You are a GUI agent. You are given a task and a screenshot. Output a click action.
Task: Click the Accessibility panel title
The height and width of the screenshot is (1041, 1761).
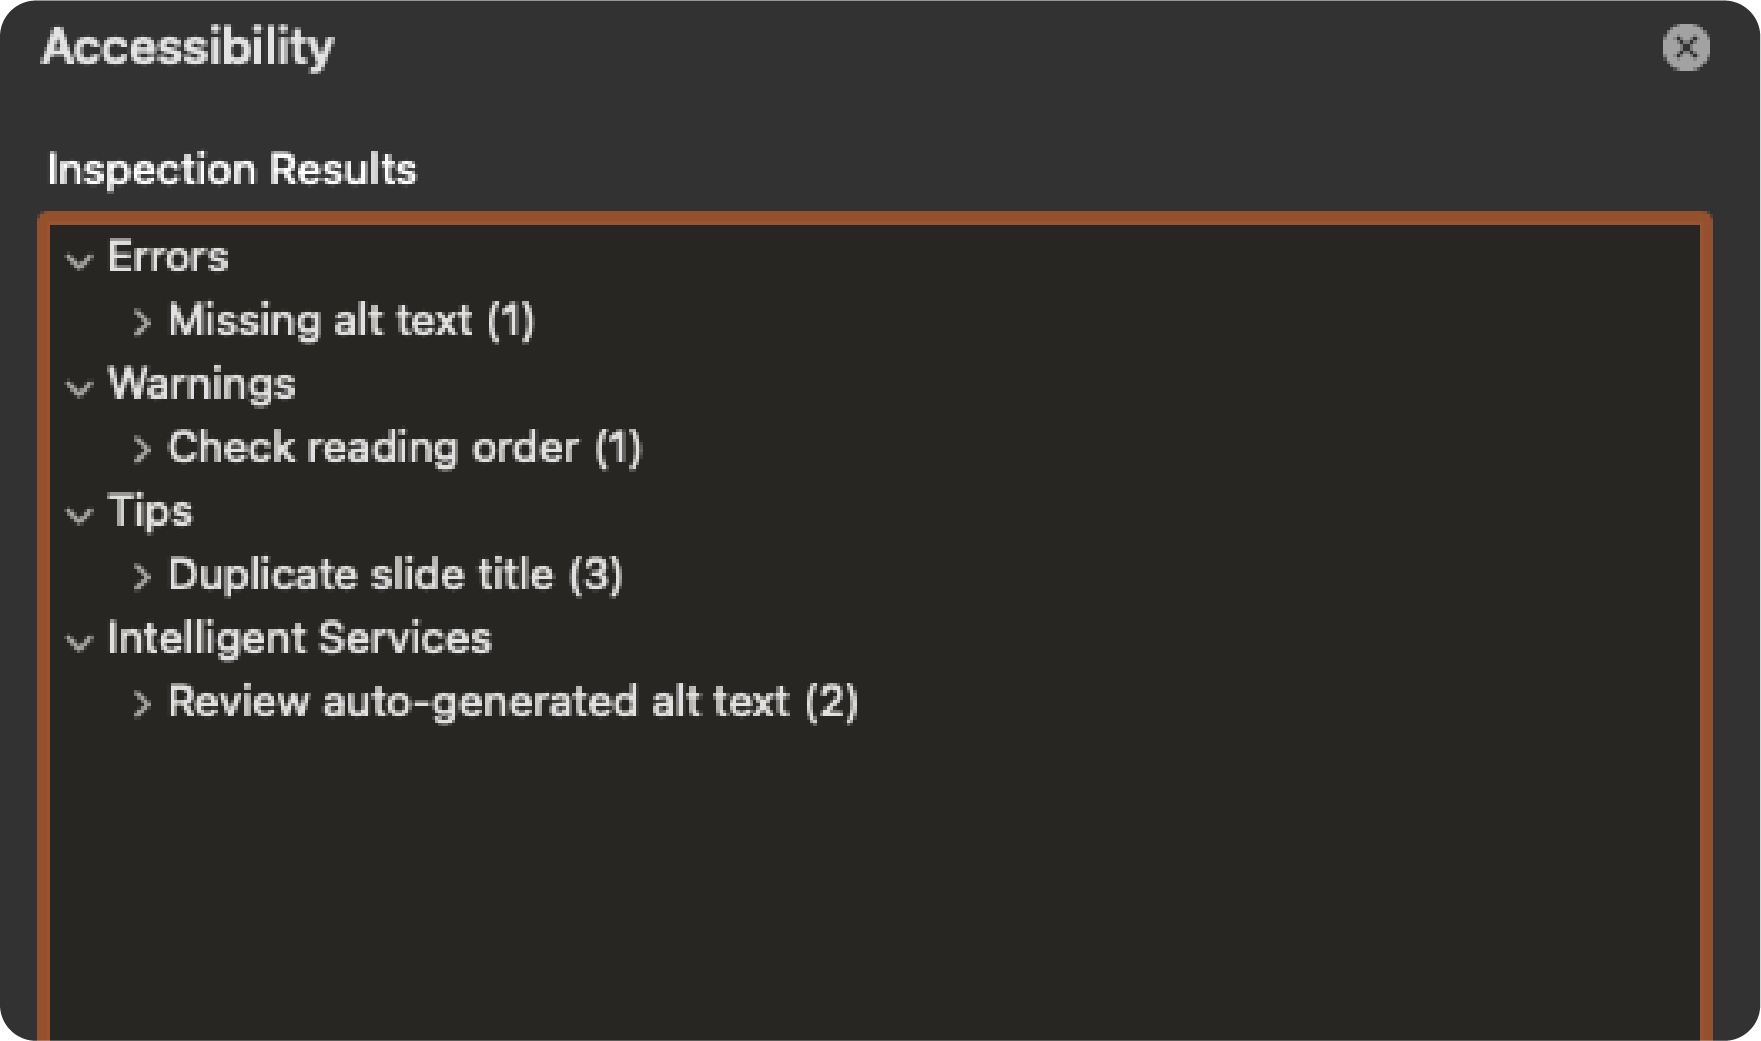(x=188, y=47)
